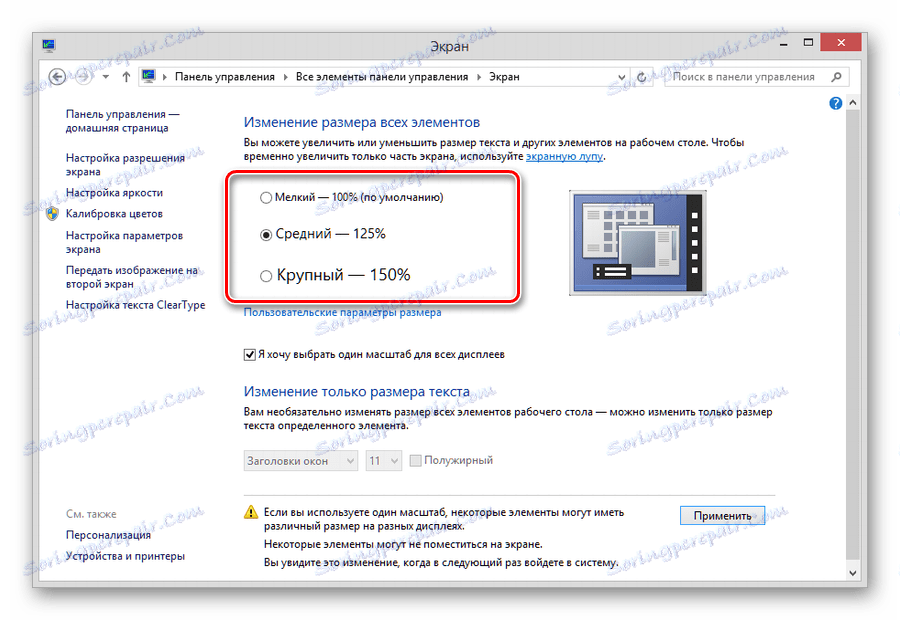Click the blue Help question mark icon
900x620 pixels.
click(x=834, y=103)
